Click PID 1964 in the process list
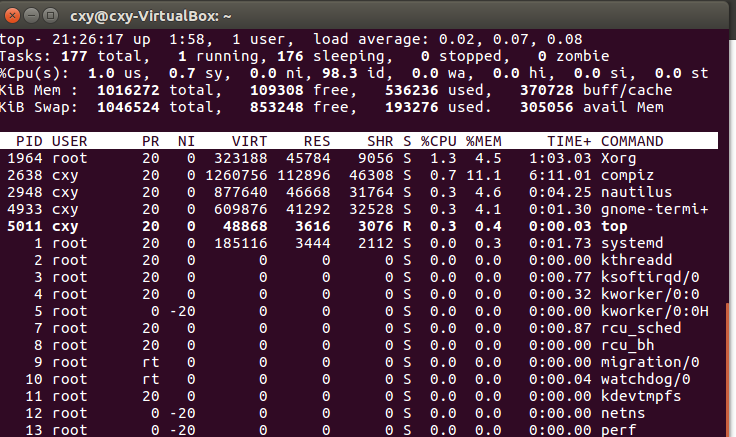This screenshot has height=437, width=736. (x=24, y=158)
